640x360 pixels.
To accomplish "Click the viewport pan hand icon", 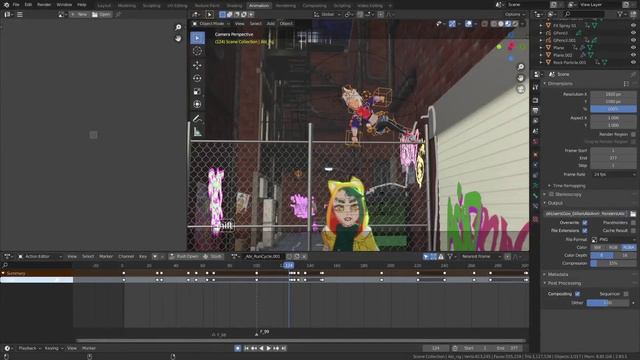I will point(521,78).
